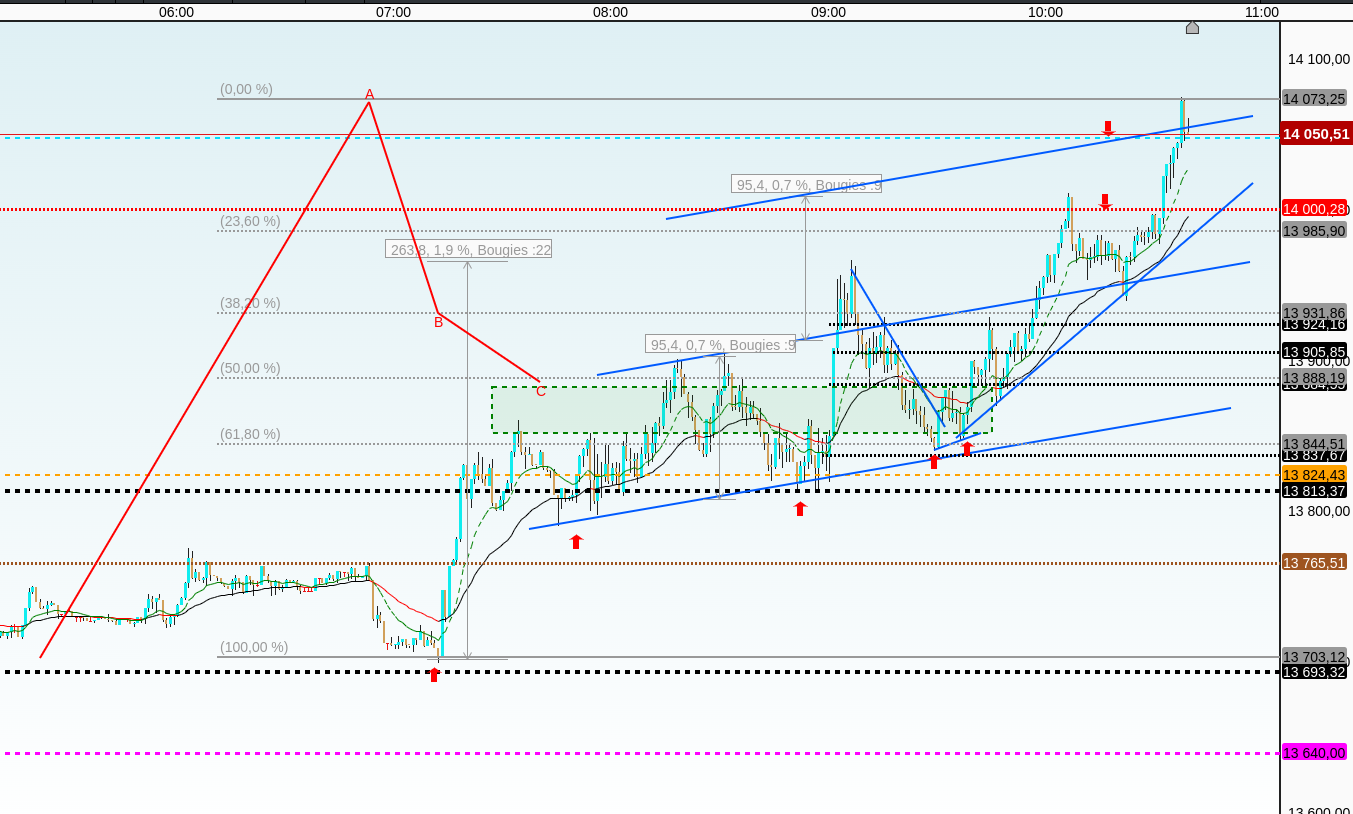This screenshot has width=1353, height=814.
Task: Click the 09:00 time label
Action: coord(828,12)
